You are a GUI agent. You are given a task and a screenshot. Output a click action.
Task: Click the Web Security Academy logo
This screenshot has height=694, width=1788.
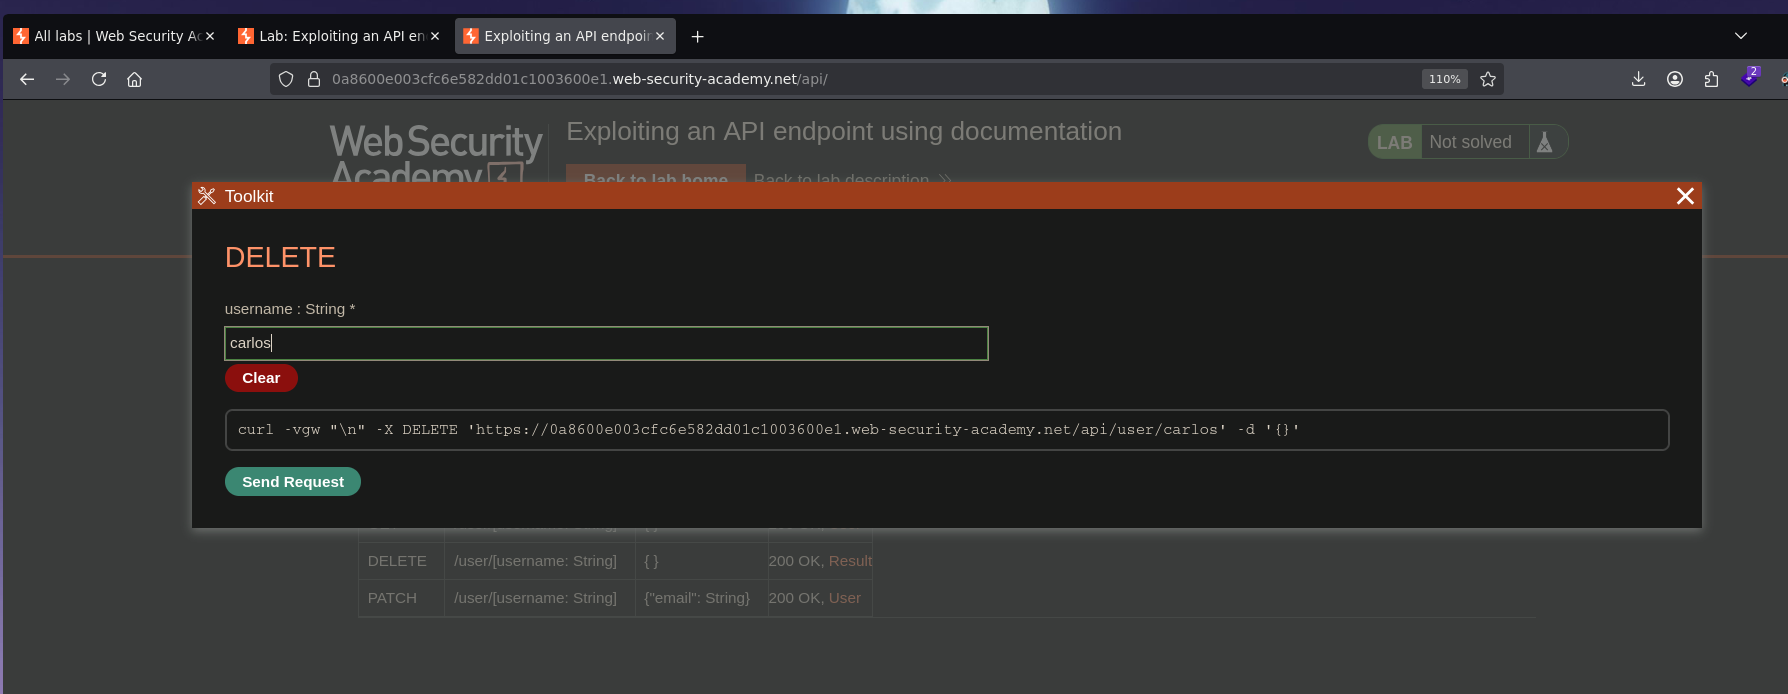435,154
